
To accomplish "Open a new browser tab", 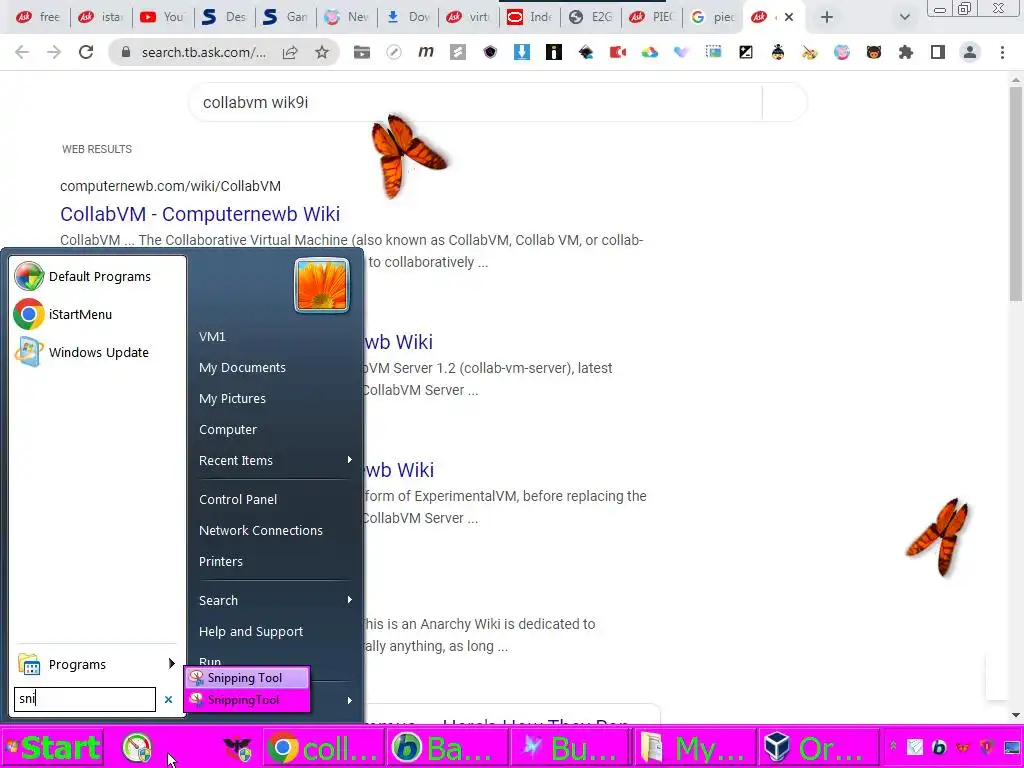I will coord(827,17).
